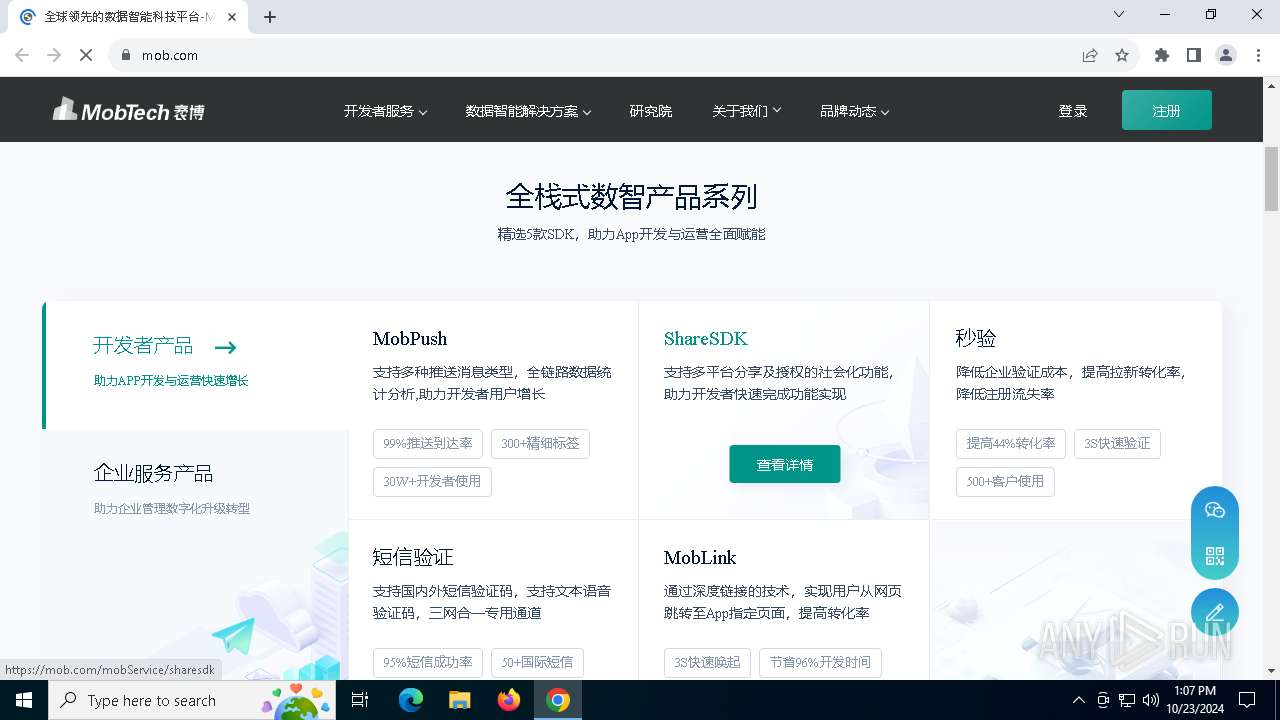Open the MobLink product title
The image size is (1280, 720).
[700, 558]
